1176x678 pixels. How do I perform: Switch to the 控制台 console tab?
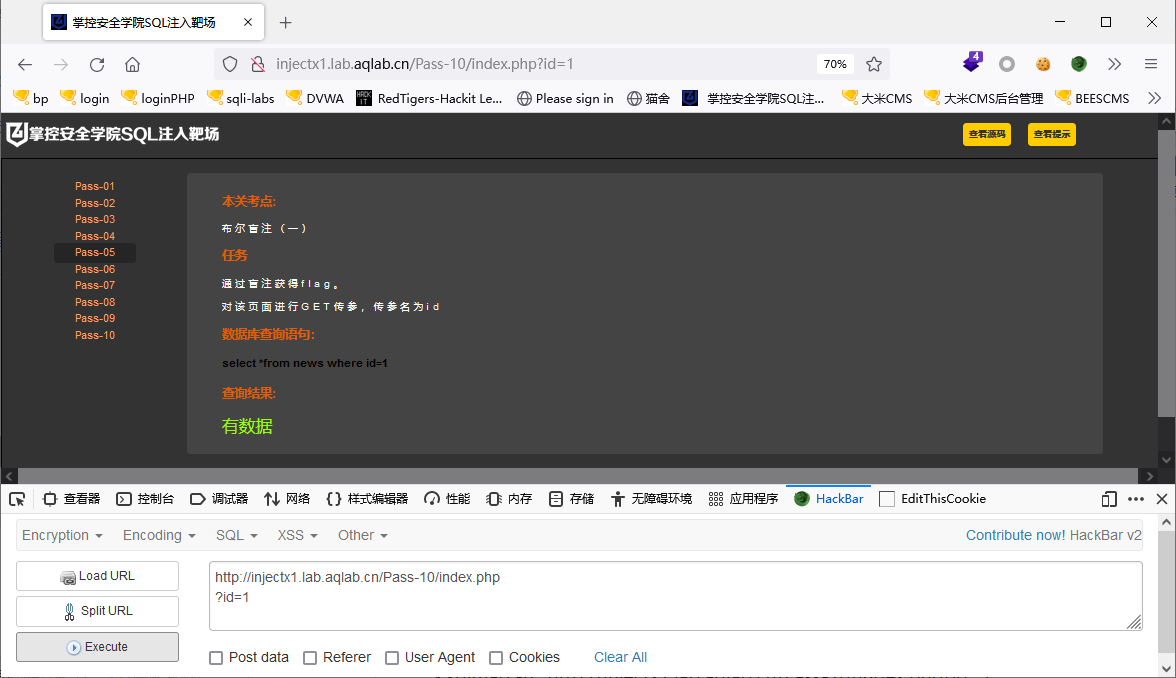[x=145, y=499]
